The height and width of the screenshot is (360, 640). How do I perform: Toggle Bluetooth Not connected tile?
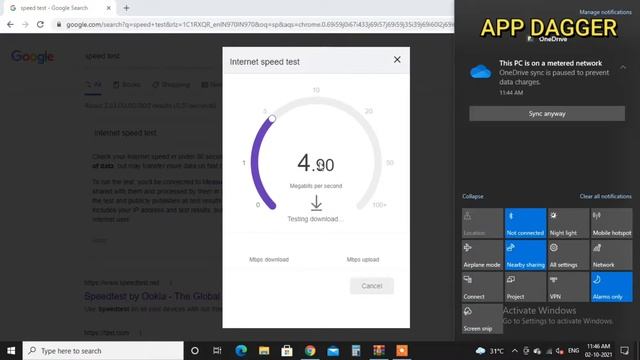tap(526, 223)
